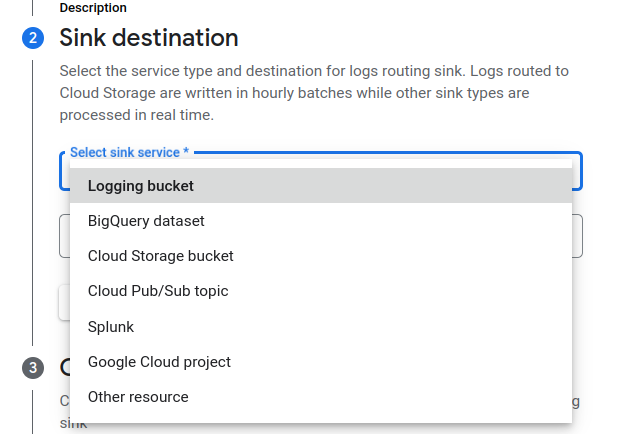Pick the Cloud Storage bucket option
The width and height of the screenshot is (628, 434).
pos(321,256)
